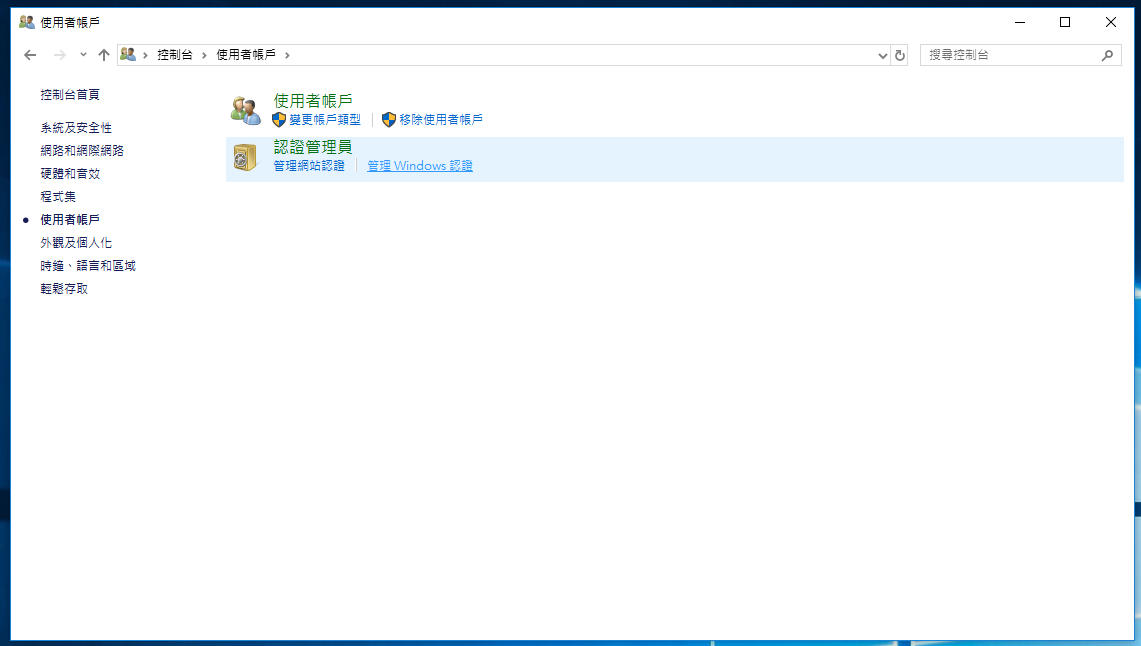The image size is (1141, 646).
Task: Open the 認證管理員 heading
Action: [x=313, y=147]
